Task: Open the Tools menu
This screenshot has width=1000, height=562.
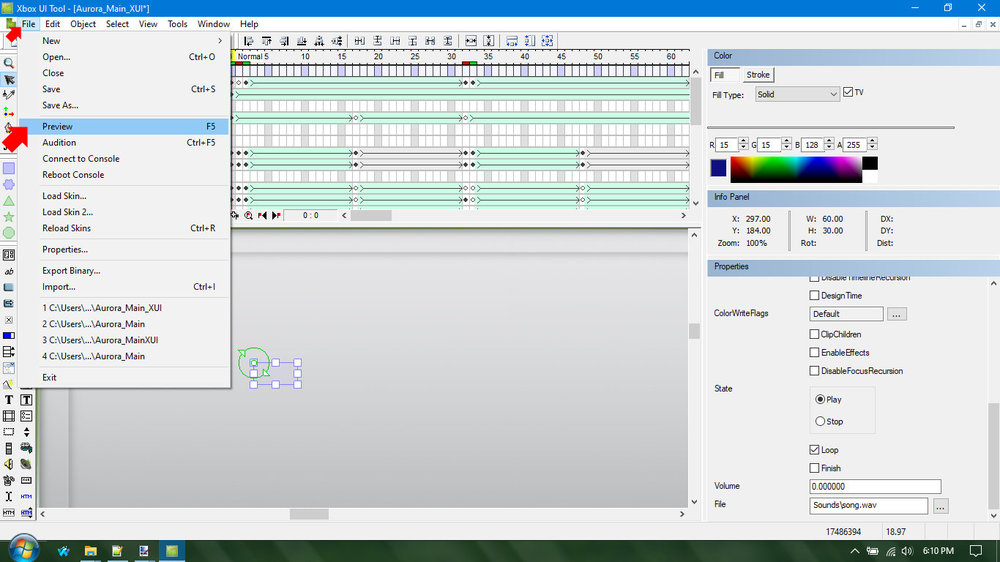Action: click(x=177, y=24)
